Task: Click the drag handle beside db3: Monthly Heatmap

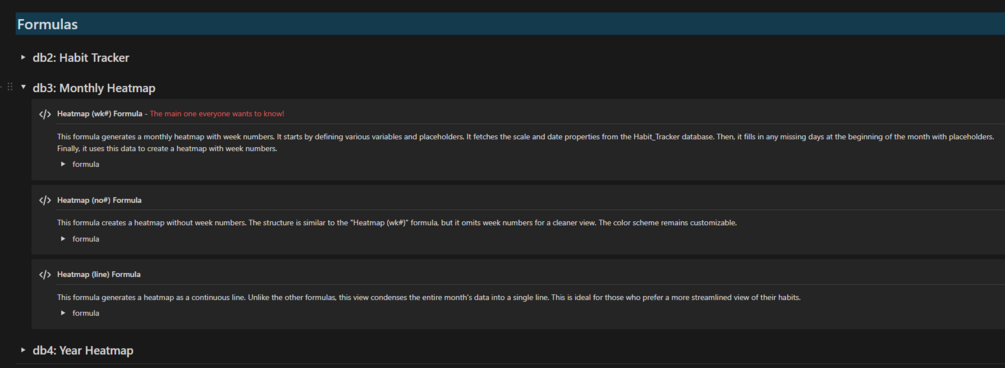Action: (x=10, y=87)
